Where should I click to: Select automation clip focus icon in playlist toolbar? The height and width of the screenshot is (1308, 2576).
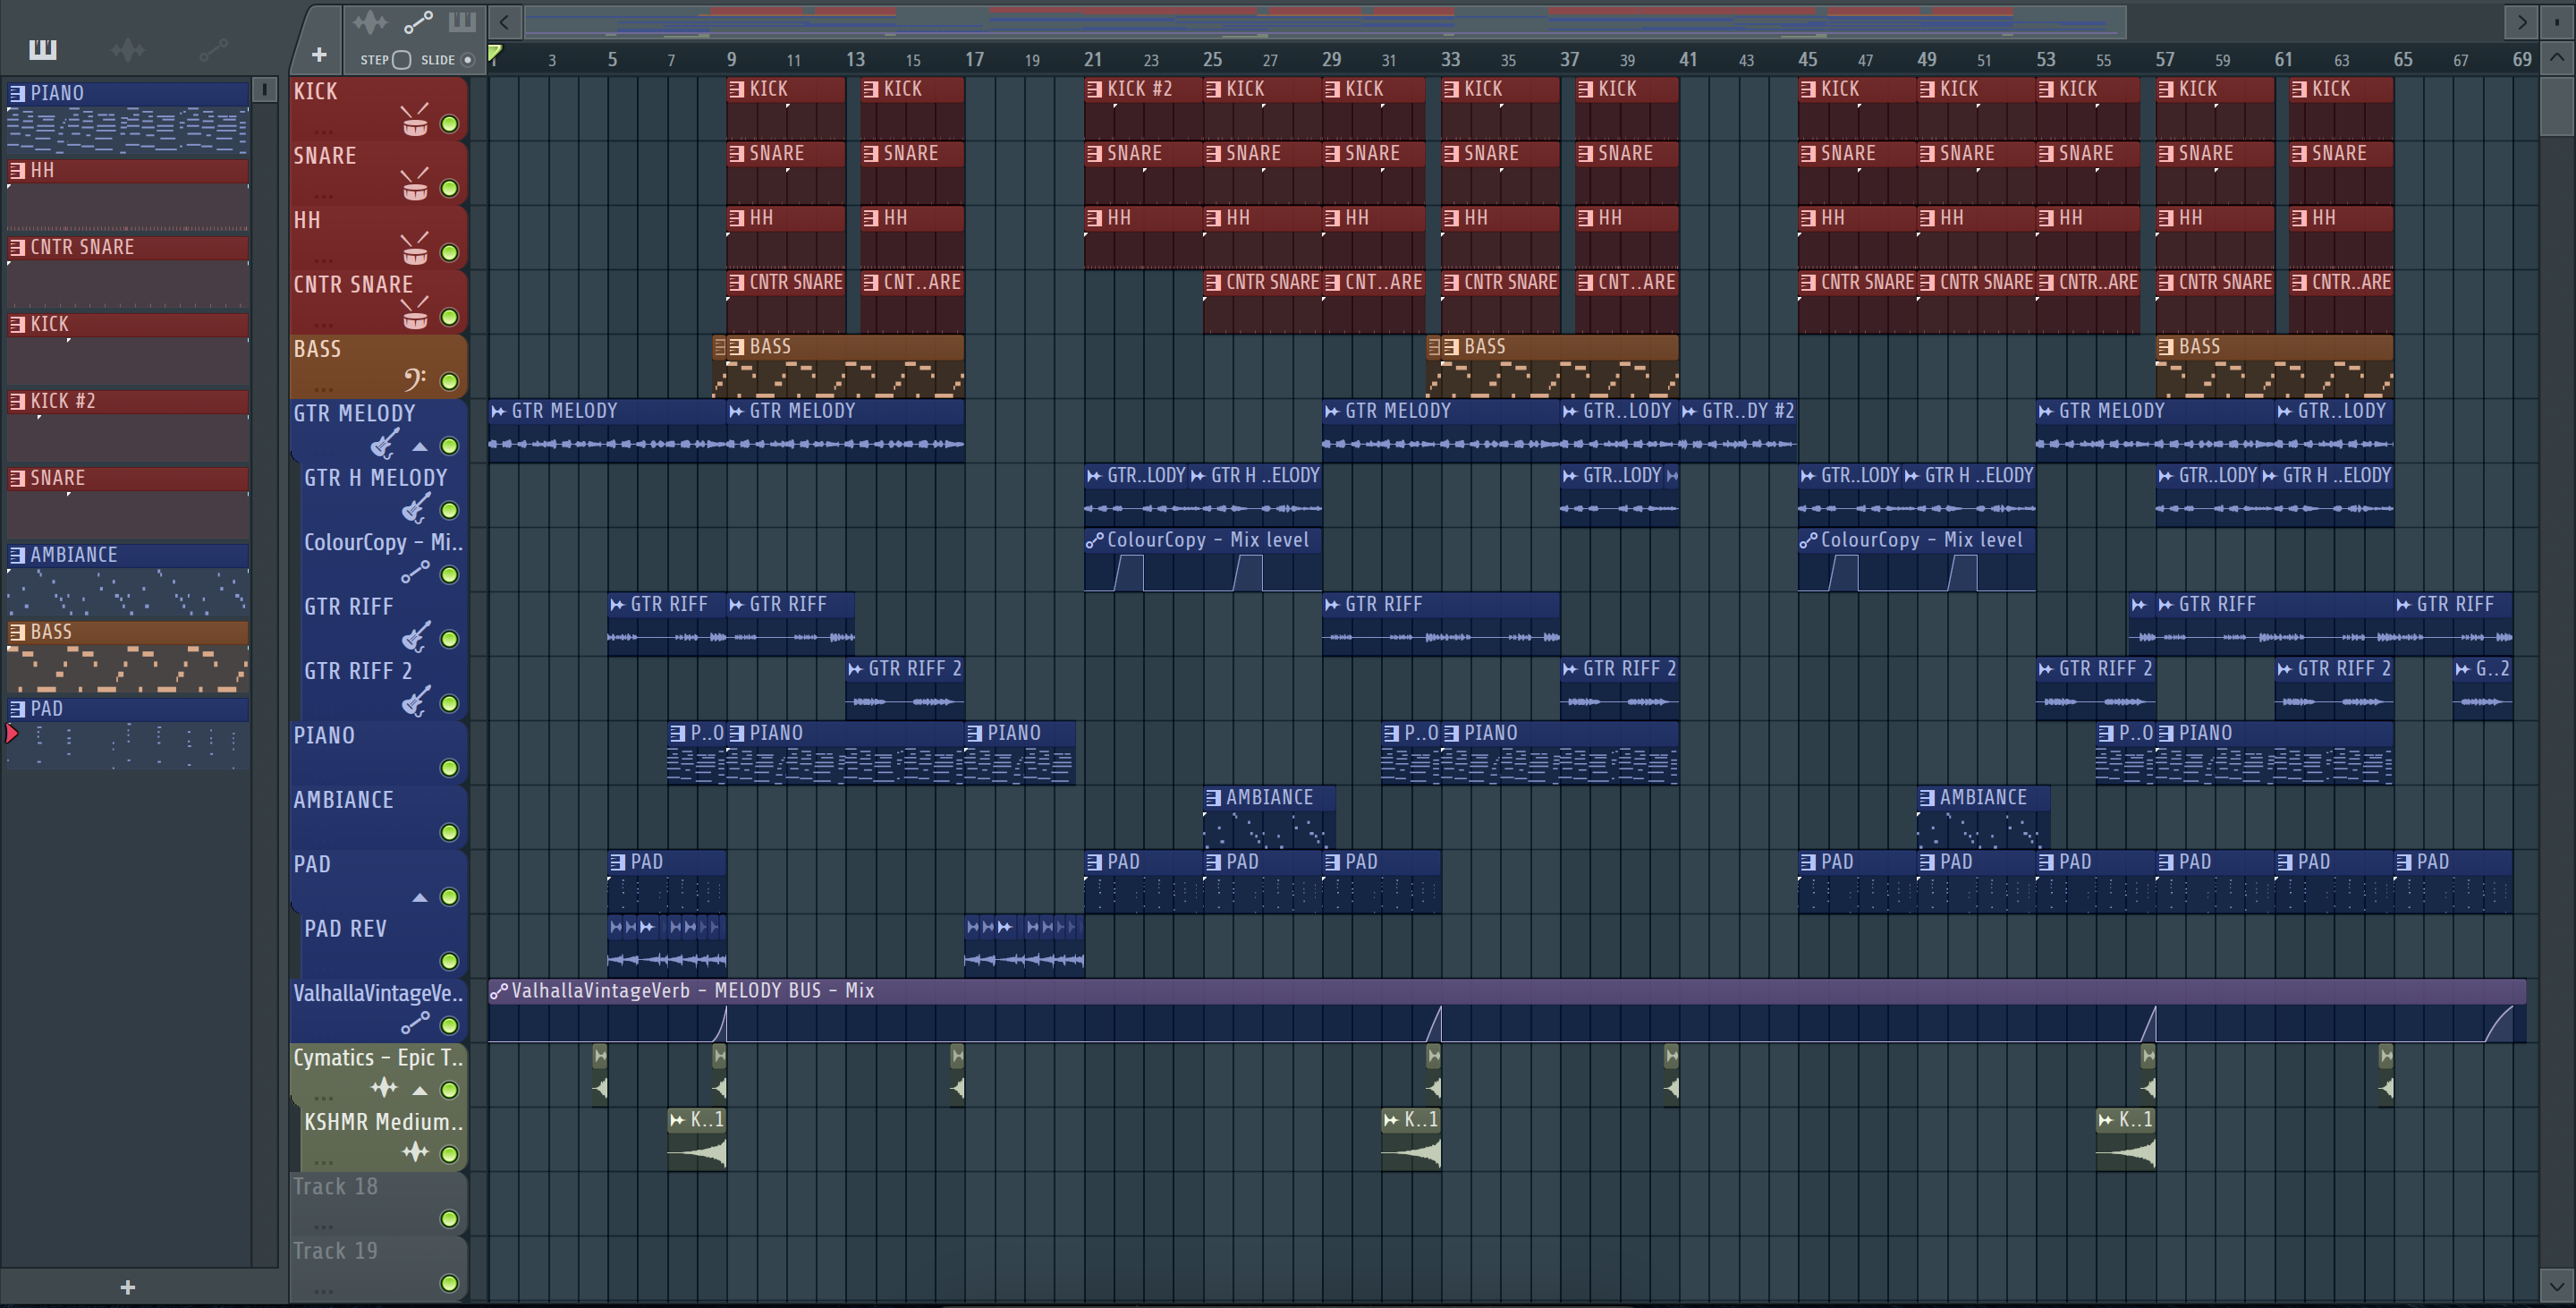(418, 21)
